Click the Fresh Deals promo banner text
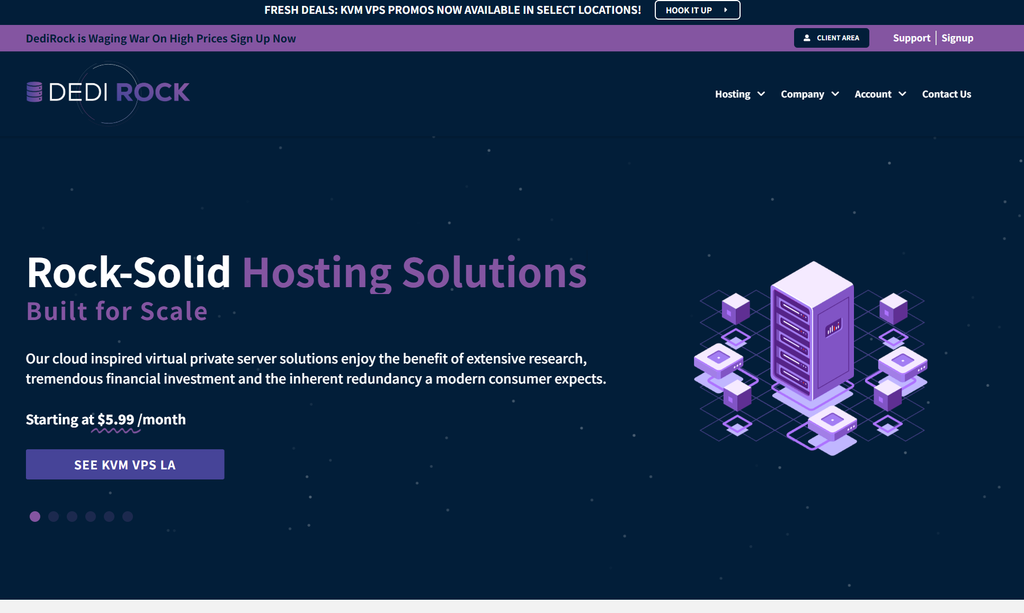The image size is (1024, 613). pos(453,10)
